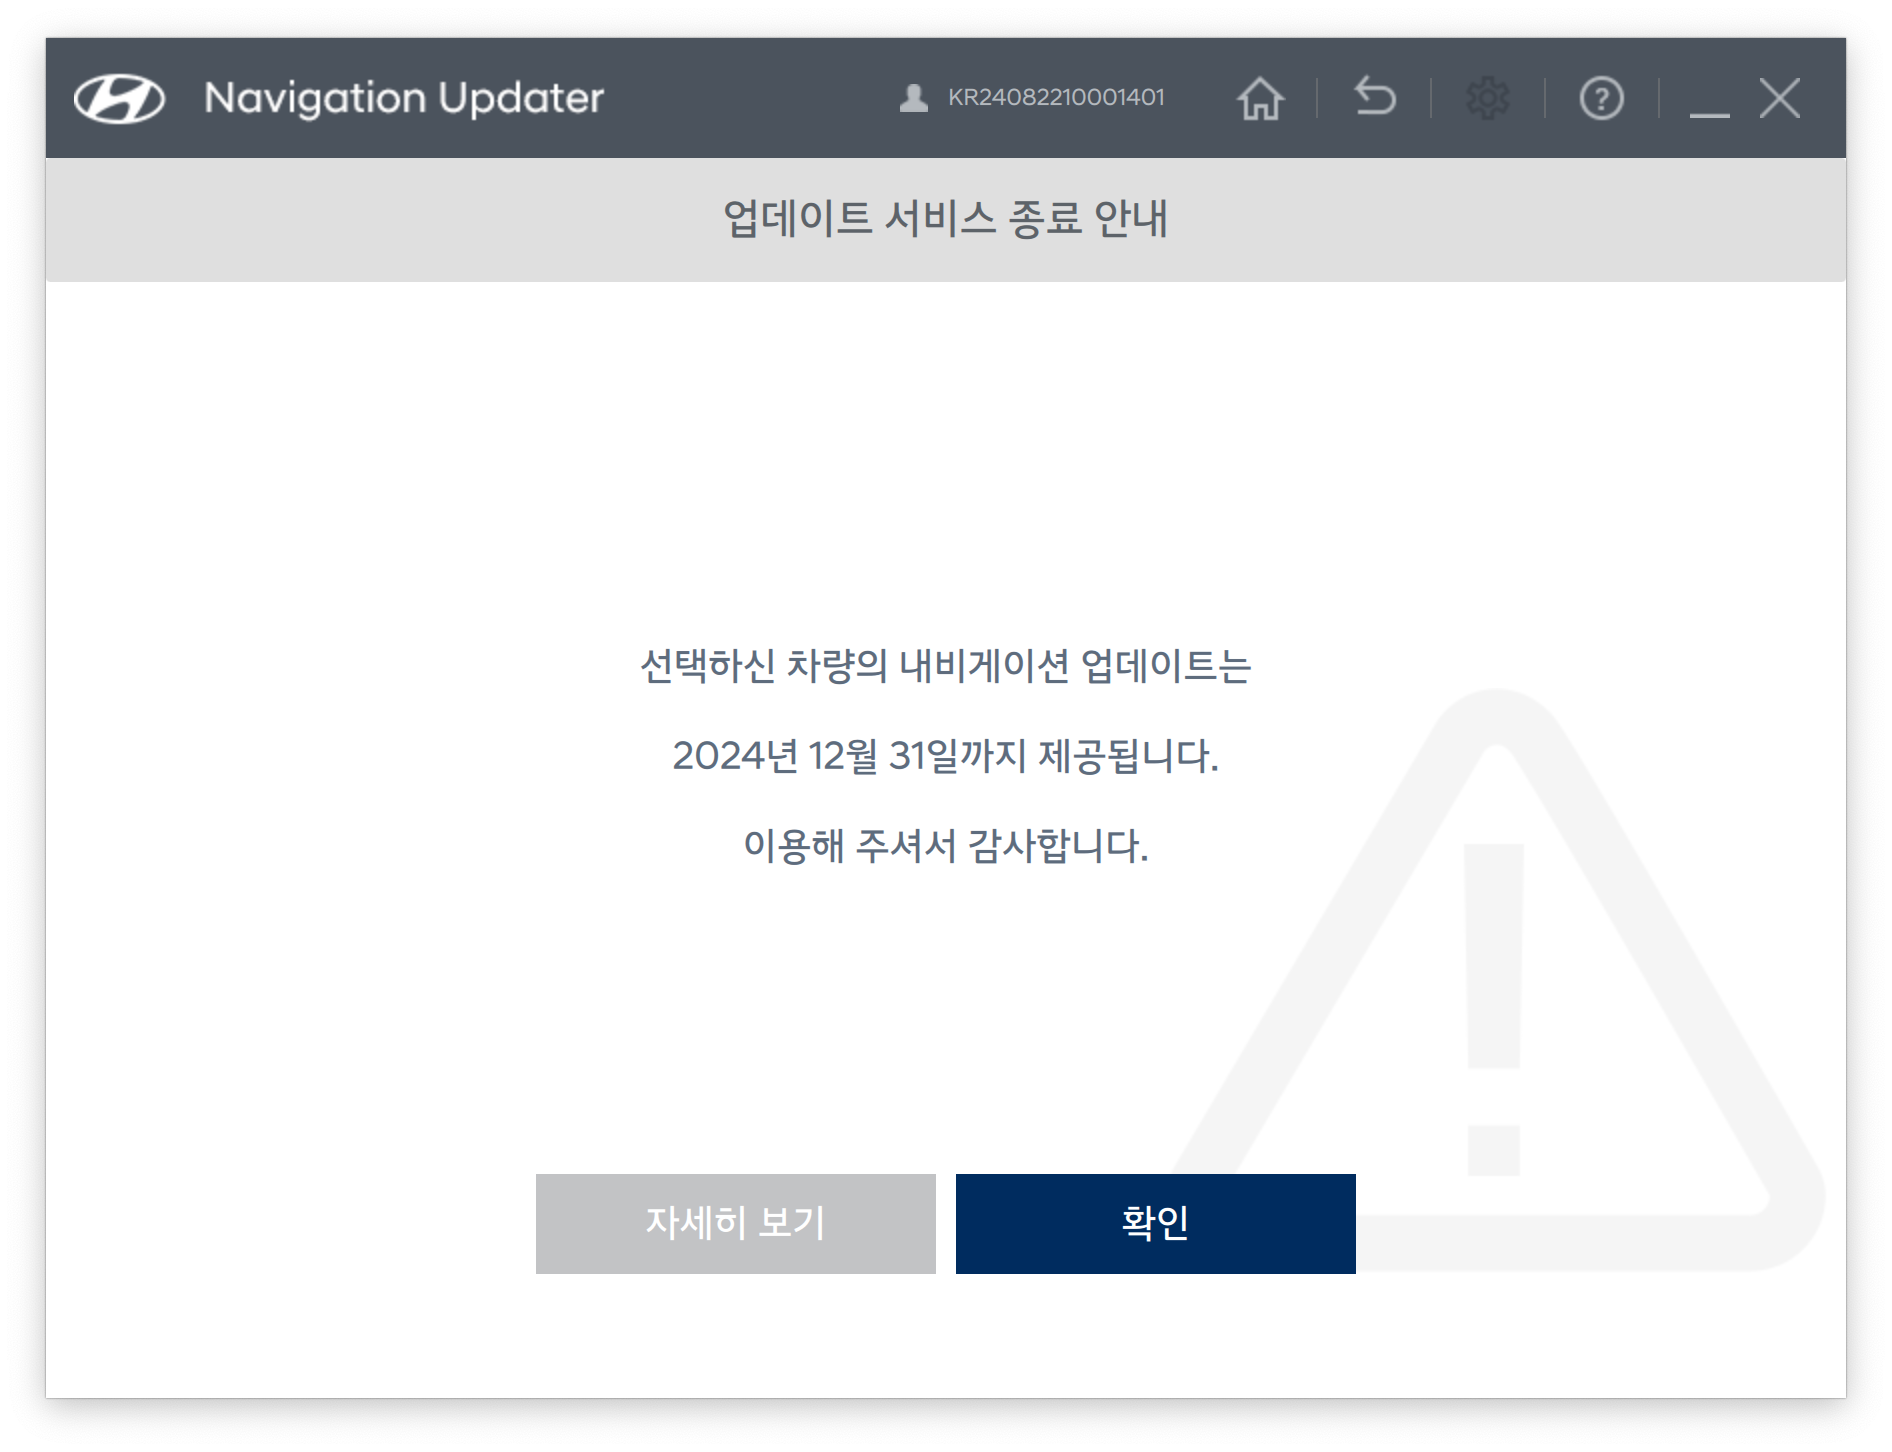Click the user ID KR24082210001401
The height and width of the screenshot is (1452, 1892).
1056,97
